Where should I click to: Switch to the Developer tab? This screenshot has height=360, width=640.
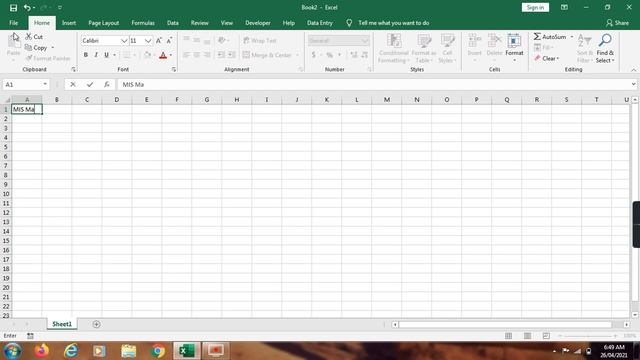point(258,23)
